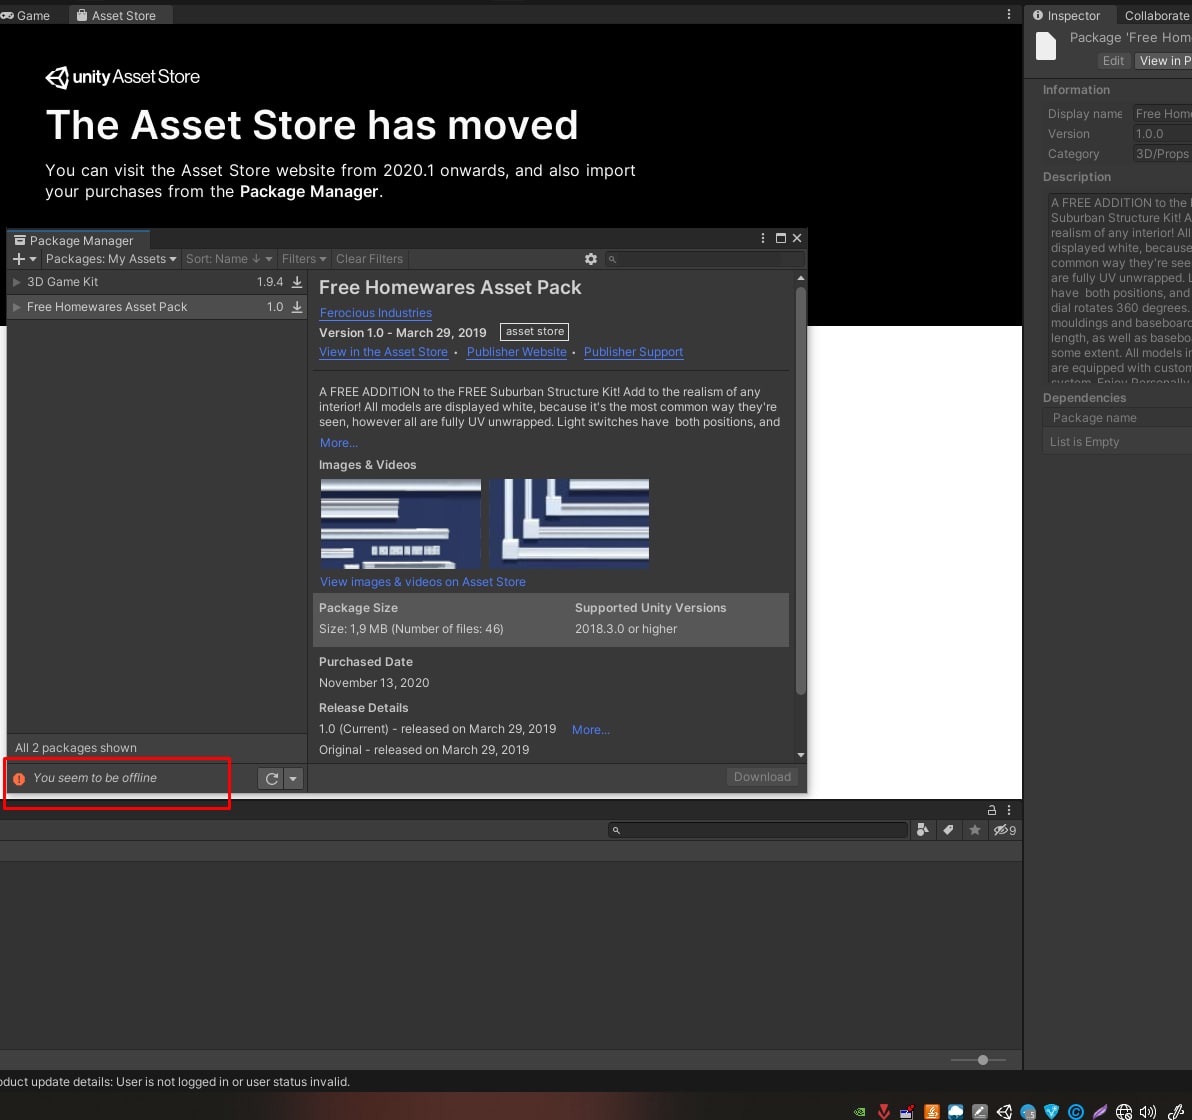
Task: Open the Filters dropdown
Action: (x=303, y=259)
